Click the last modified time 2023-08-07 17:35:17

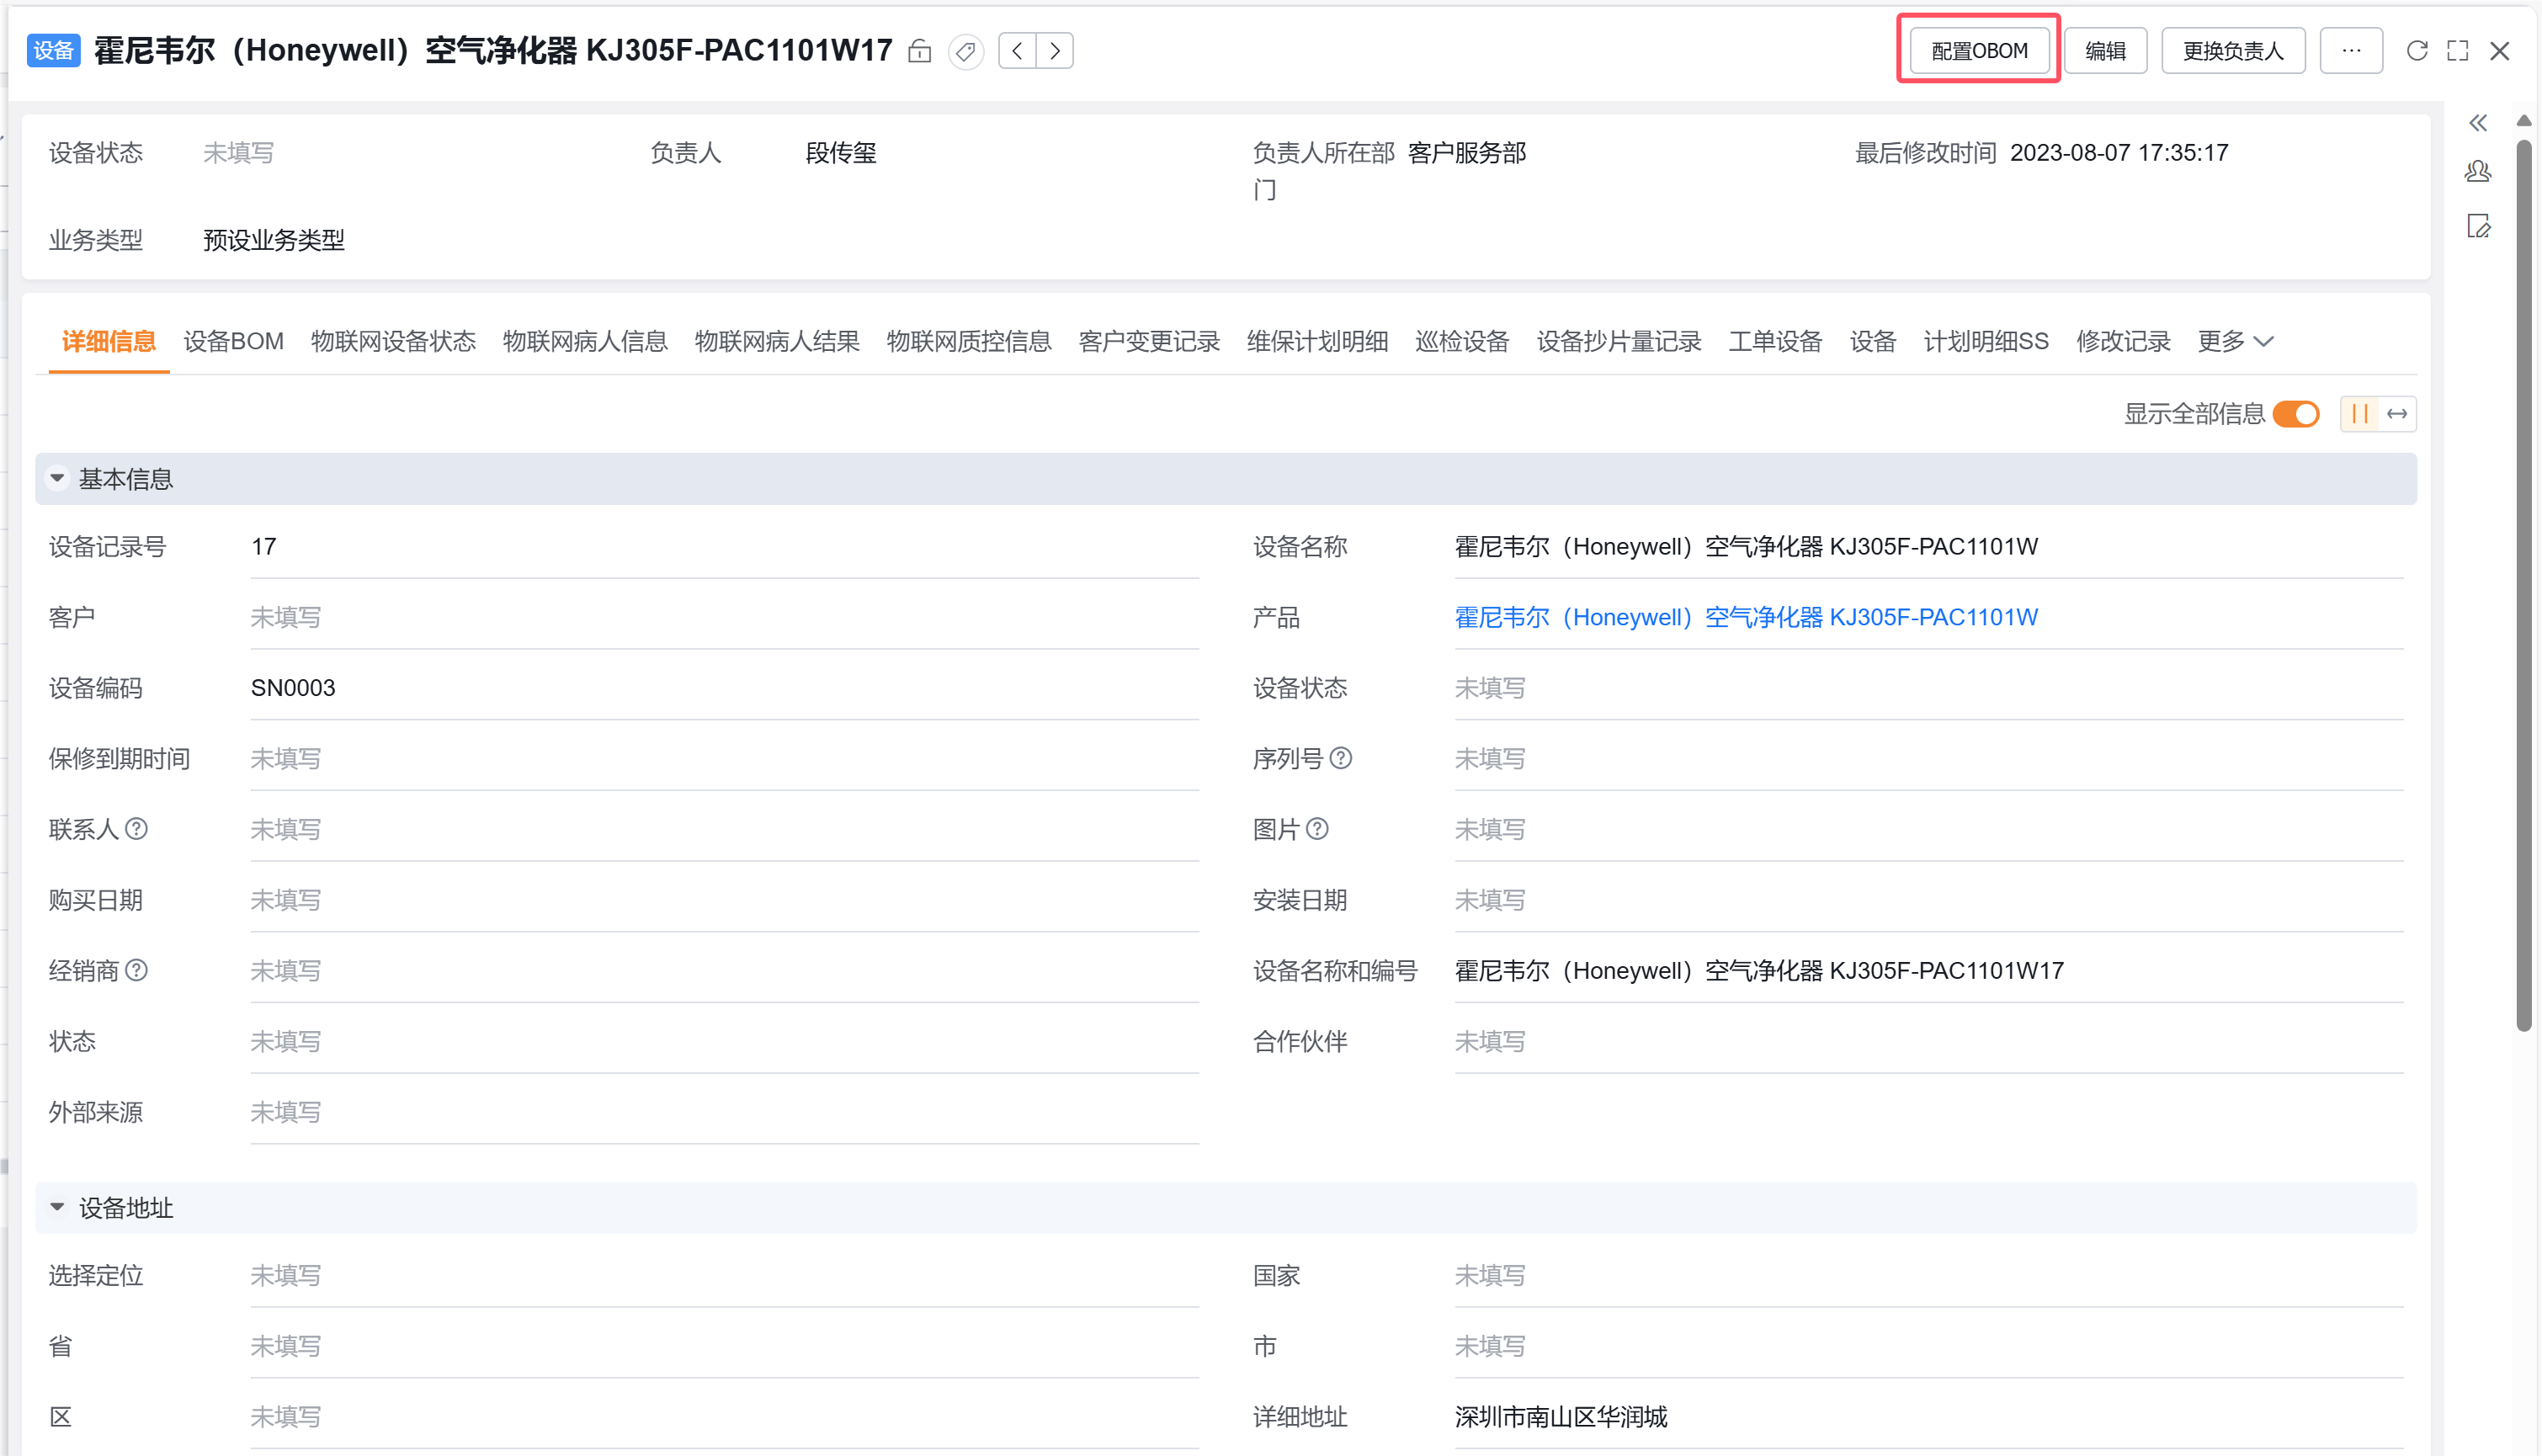tap(2119, 153)
